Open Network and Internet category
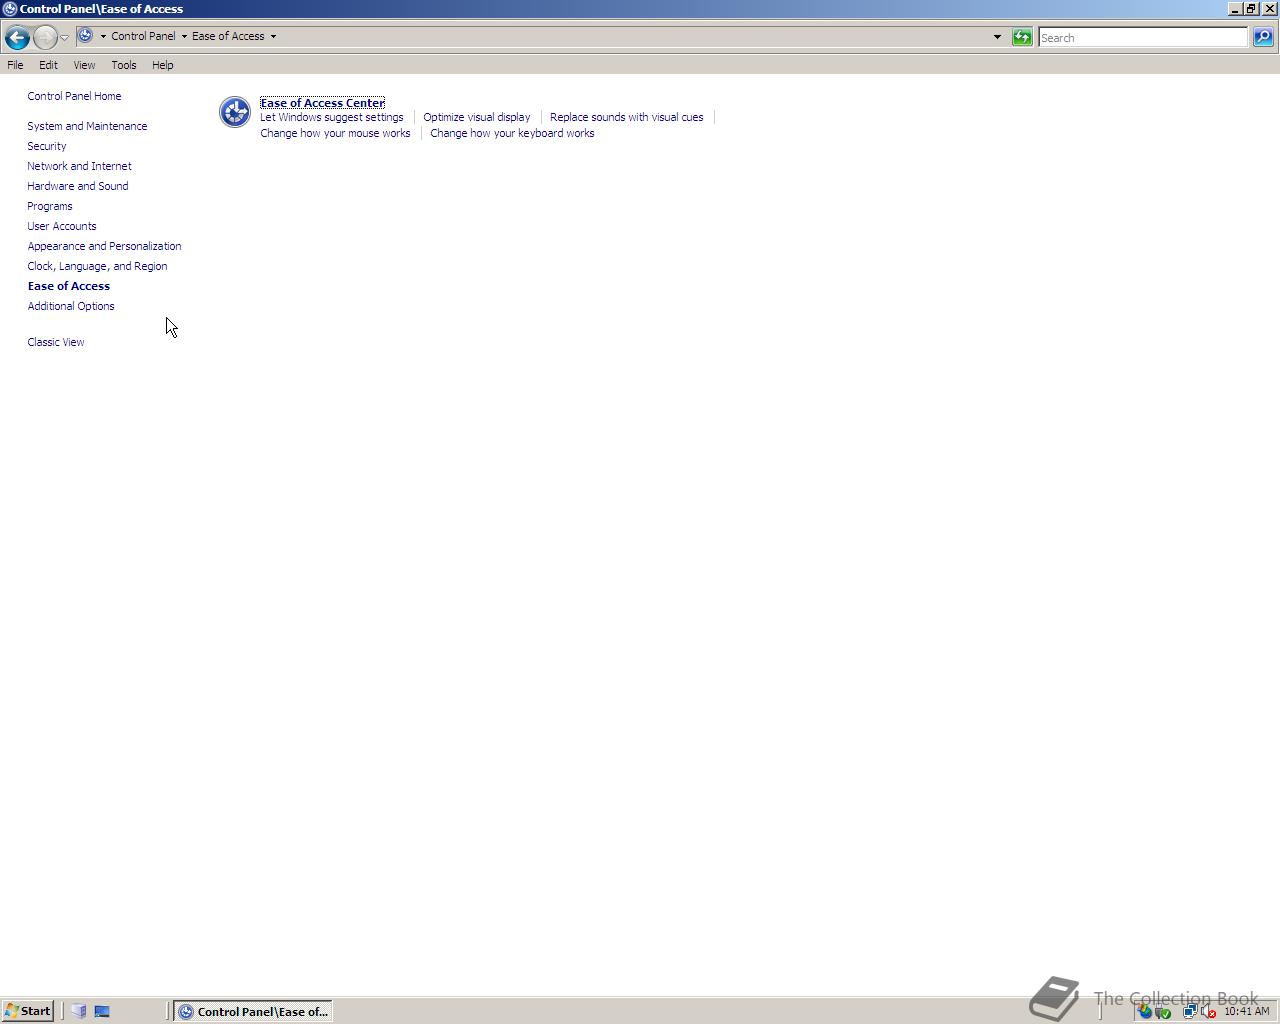1280x1024 pixels. point(79,166)
